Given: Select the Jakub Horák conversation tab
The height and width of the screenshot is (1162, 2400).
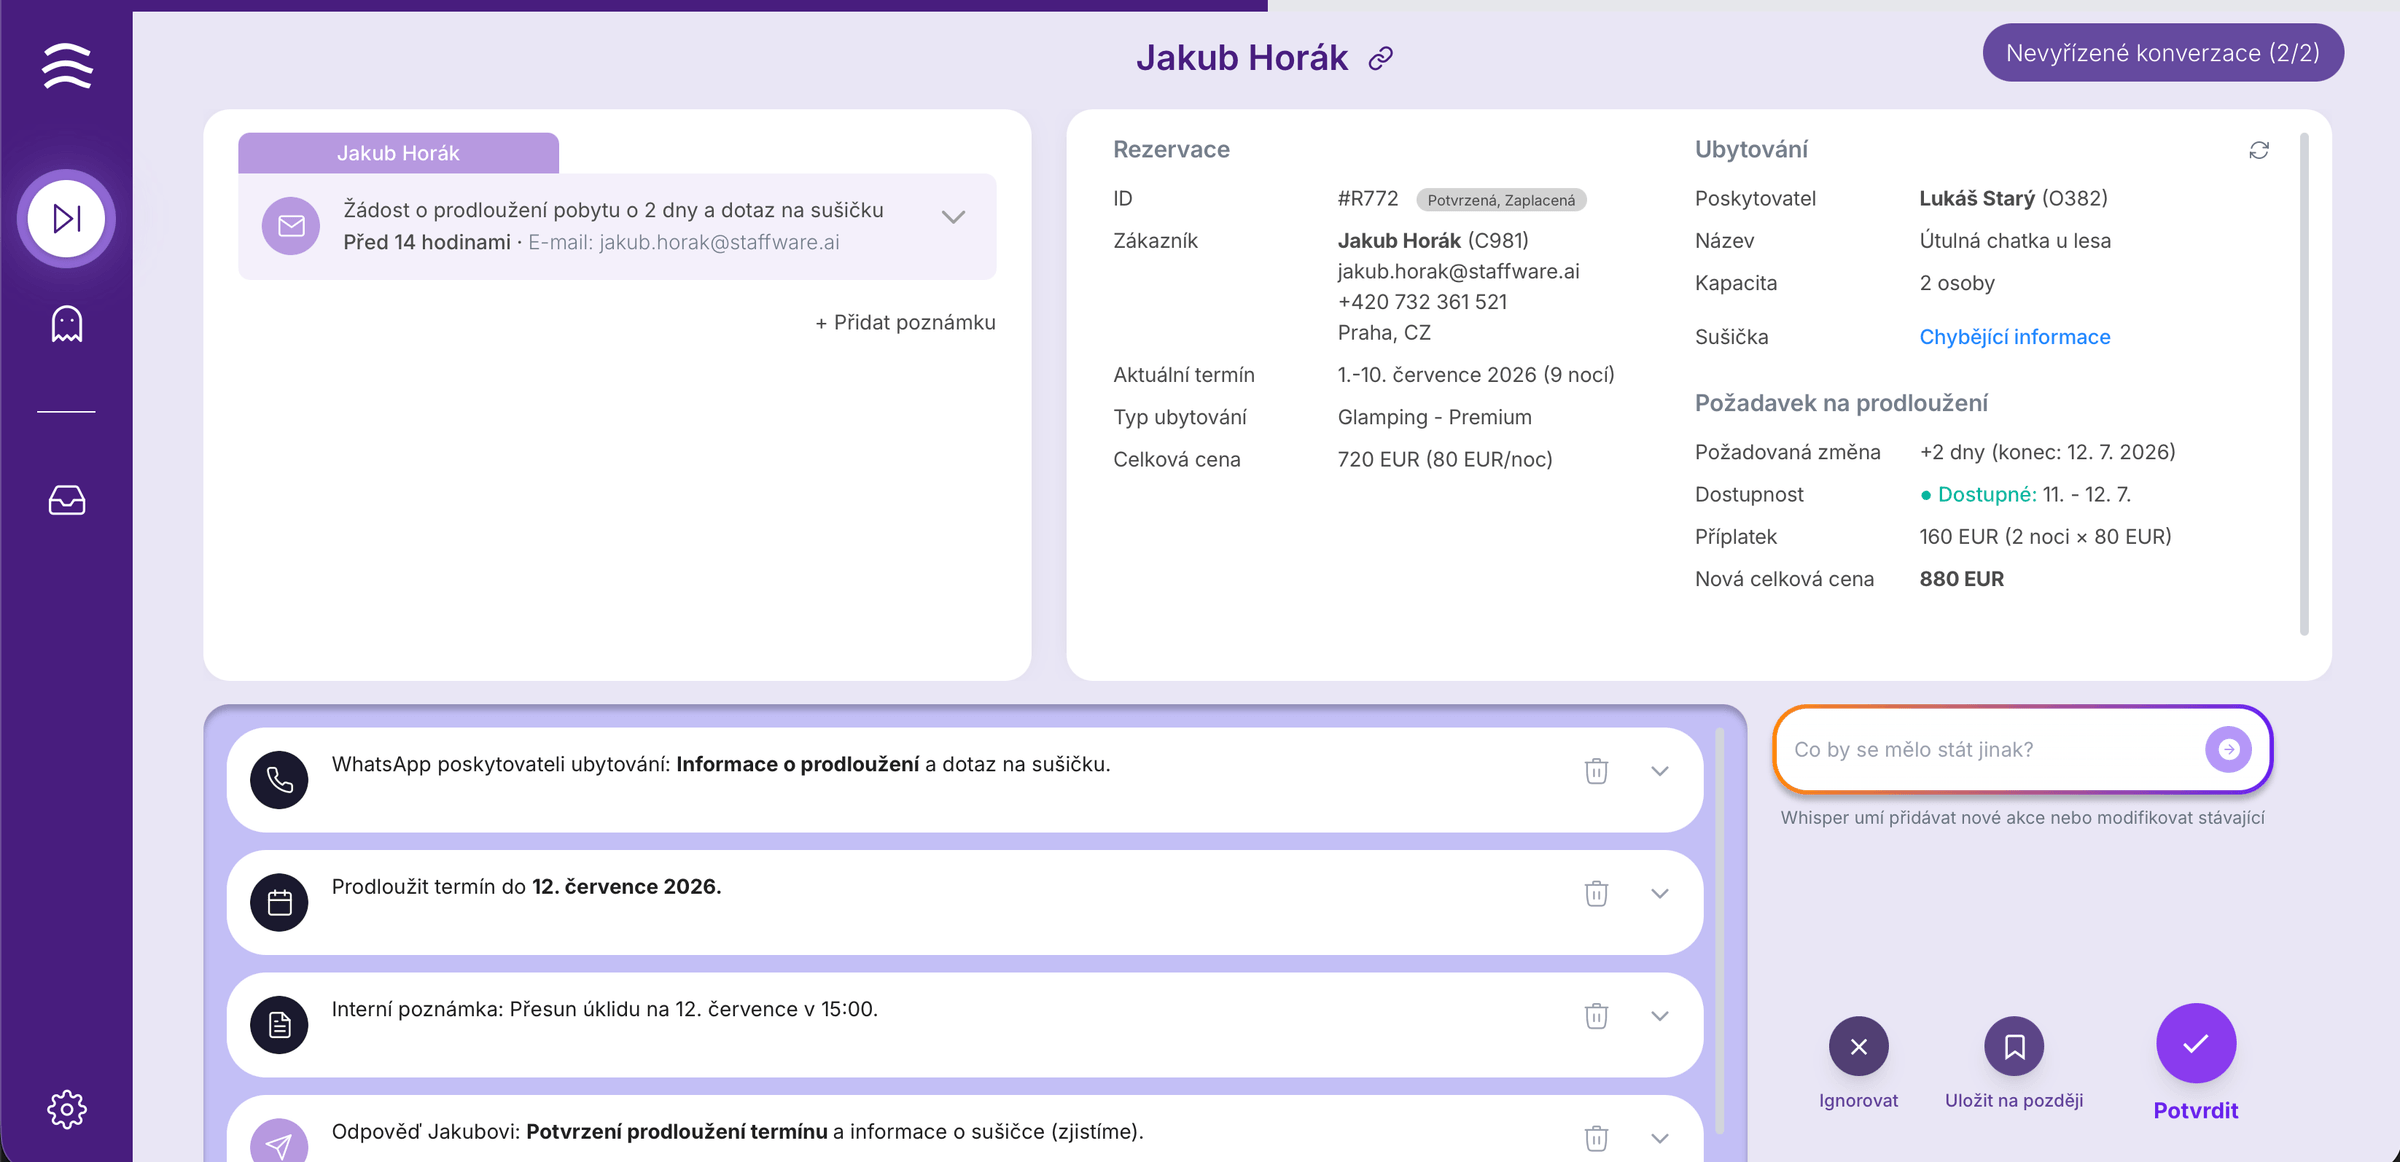Looking at the screenshot, I should pyautogui.click(x=398, y=153).
